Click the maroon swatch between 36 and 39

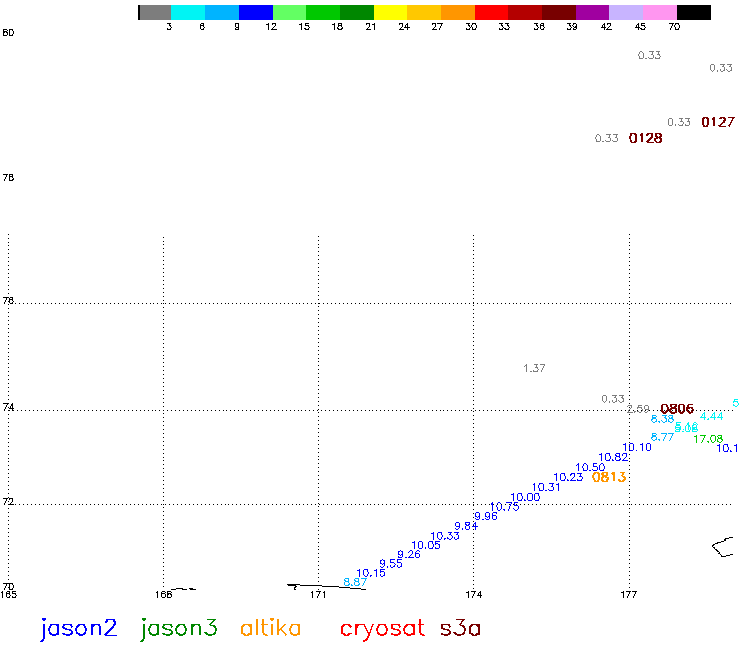click(x=559, y=12)
